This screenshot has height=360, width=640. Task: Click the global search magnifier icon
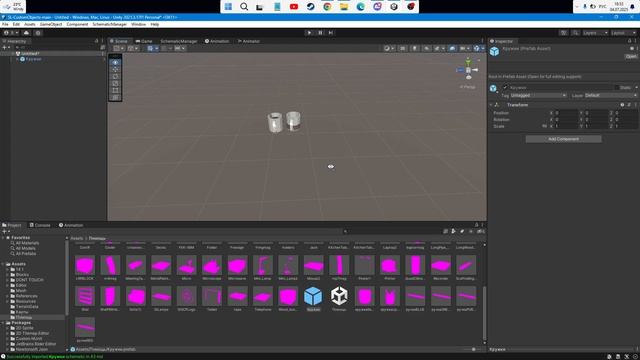pos(576,33)
